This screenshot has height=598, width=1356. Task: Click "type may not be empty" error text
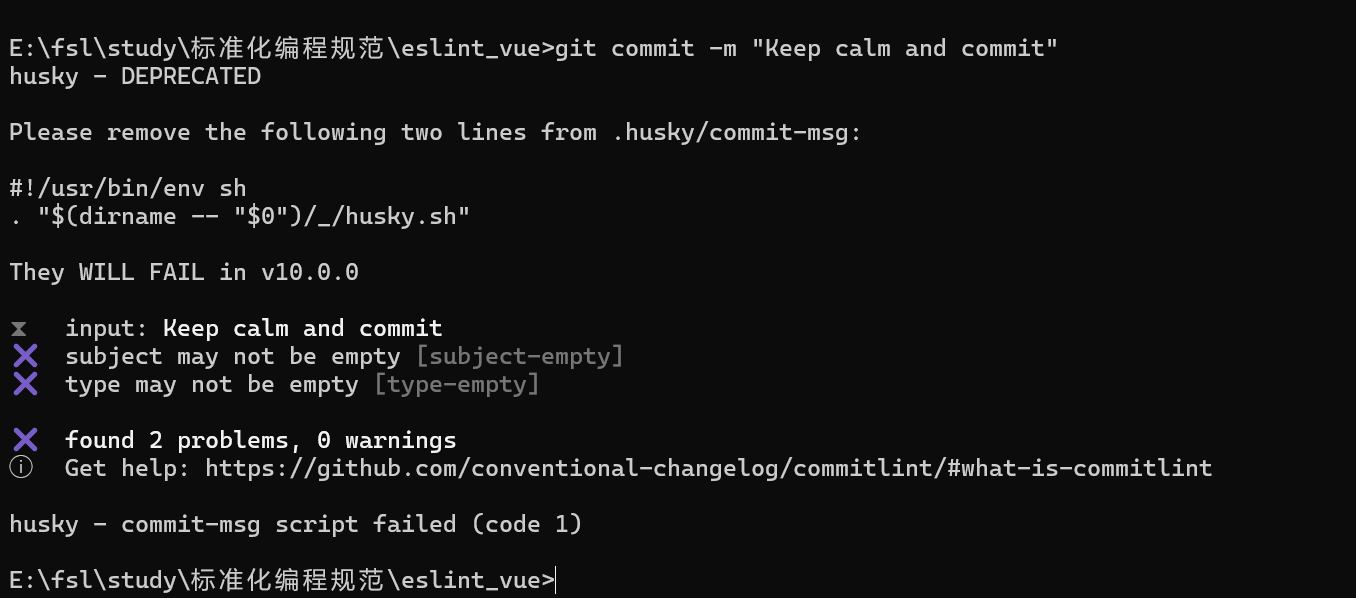point(211,384)
